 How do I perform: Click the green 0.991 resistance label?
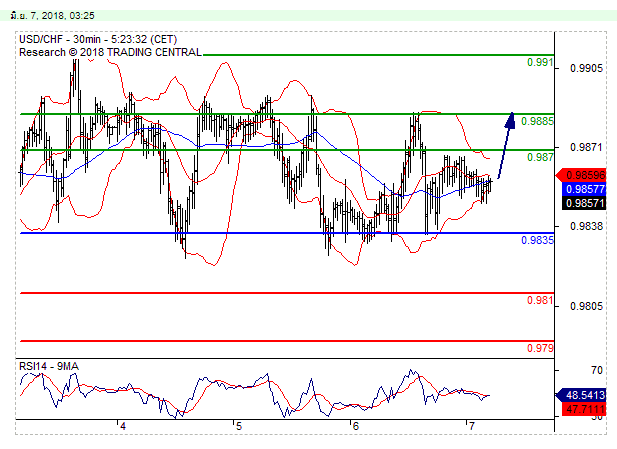540,62
